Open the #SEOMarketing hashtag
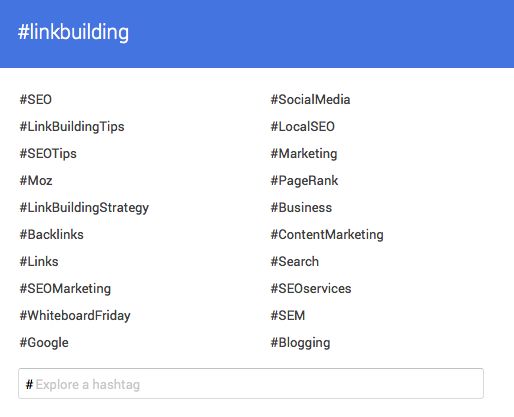This screenshot has width=514, height=417. coord(65,289)
